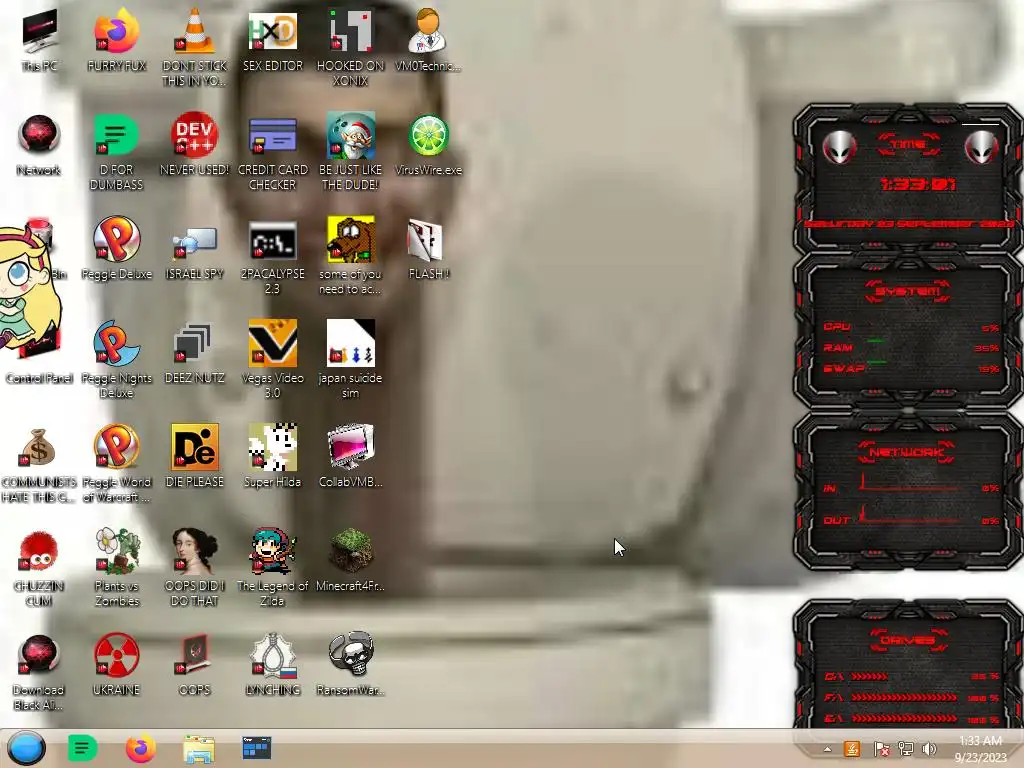Select the Peggle Deluxe icon

click(116, 248)
